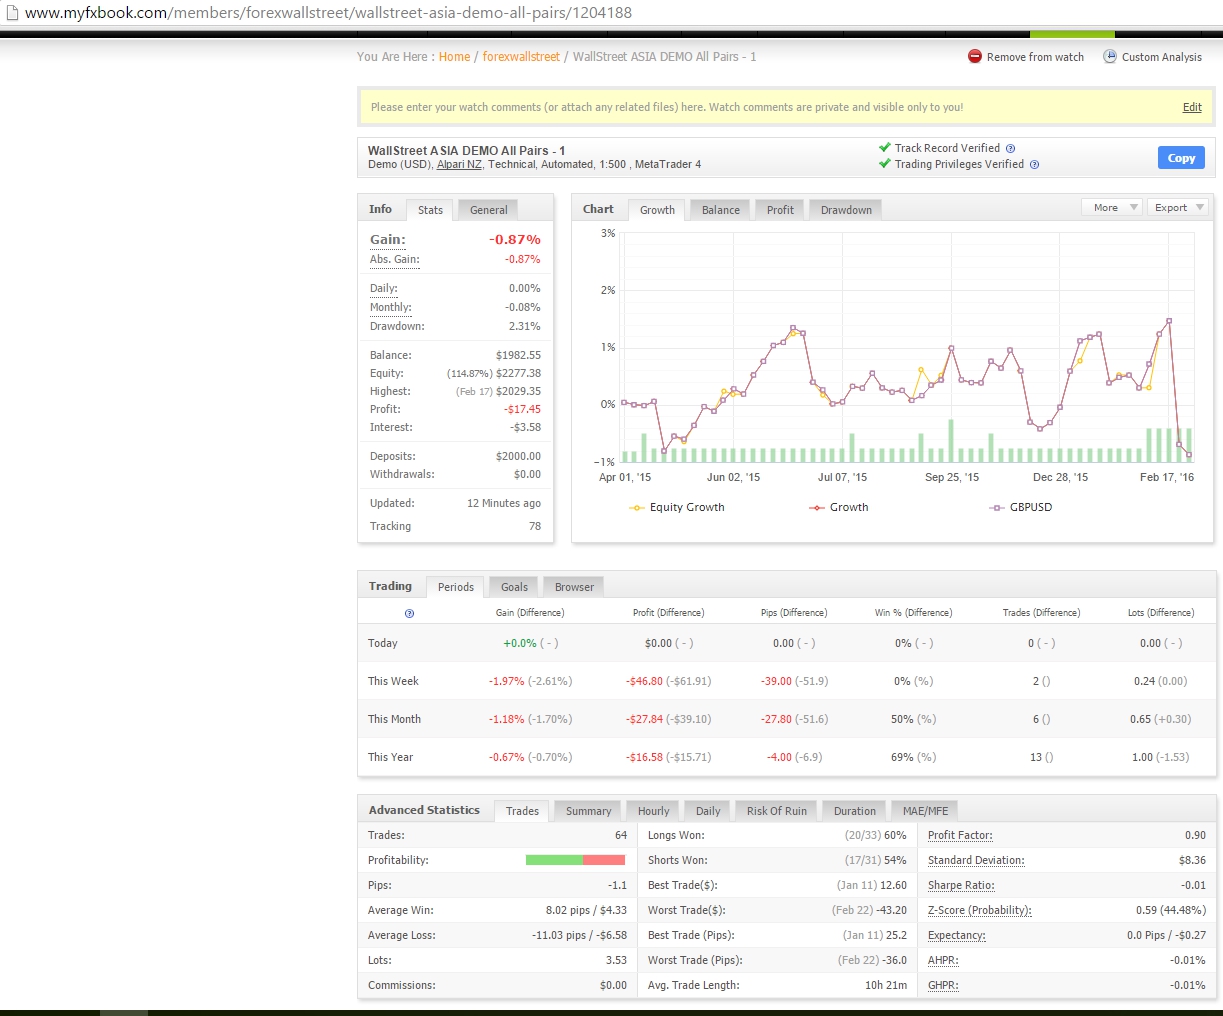
Task: Click the Equity value $2277.38
Action: (x=518, y=373)
